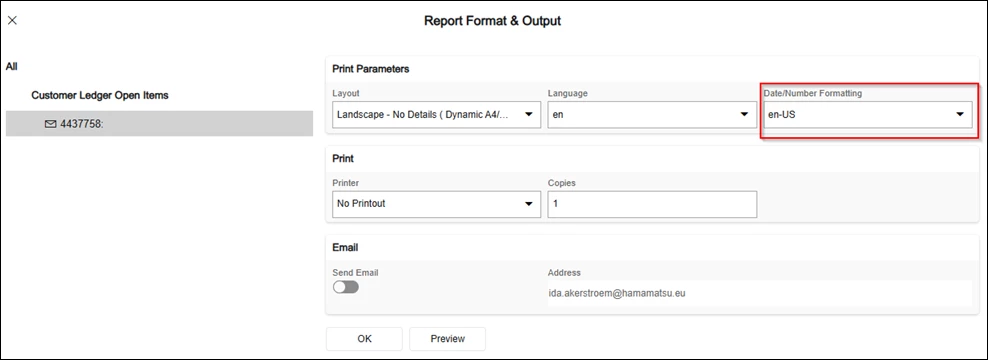Focus the email Address field
Image resolution: width=988 pixels, height=360 pixels.
click(759, 293)
